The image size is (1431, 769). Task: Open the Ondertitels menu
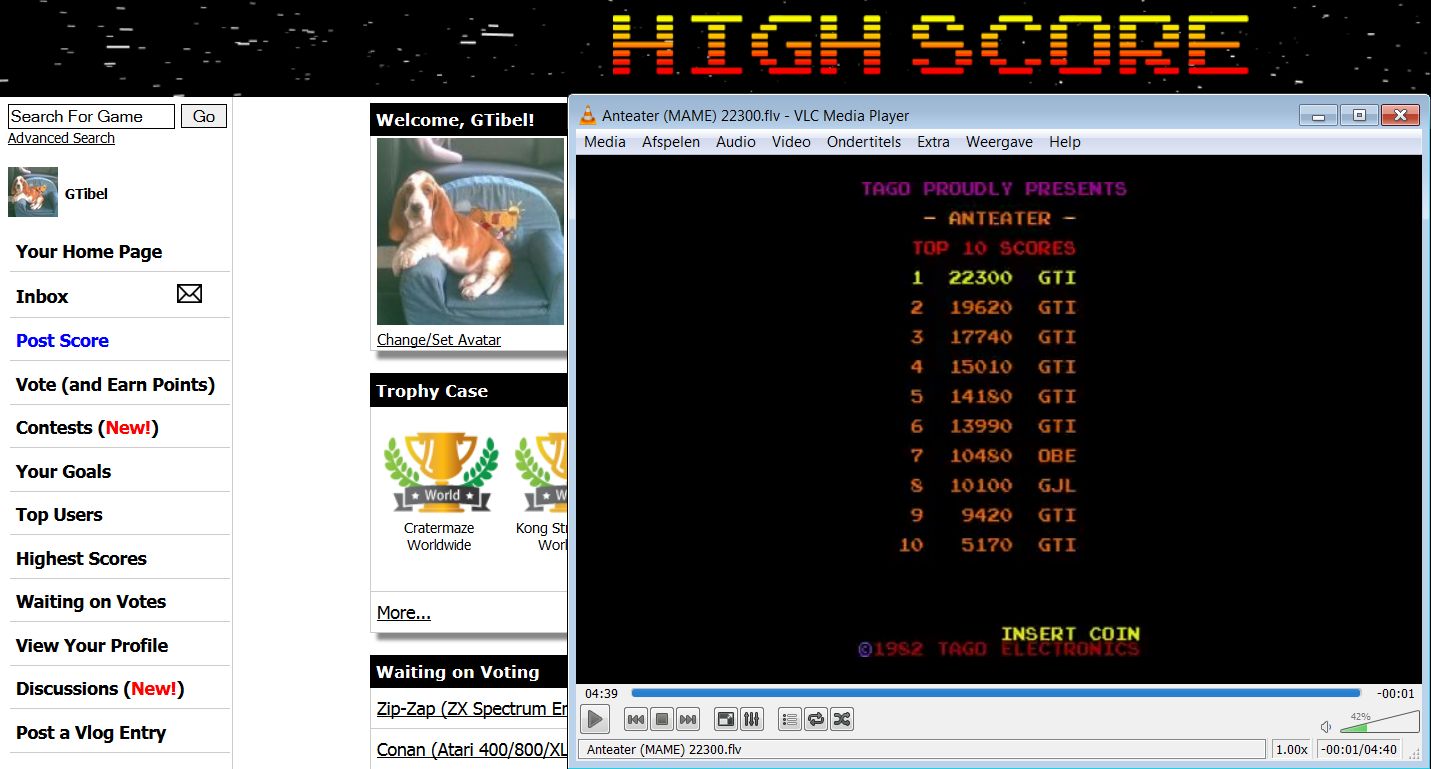pos(863,142)
